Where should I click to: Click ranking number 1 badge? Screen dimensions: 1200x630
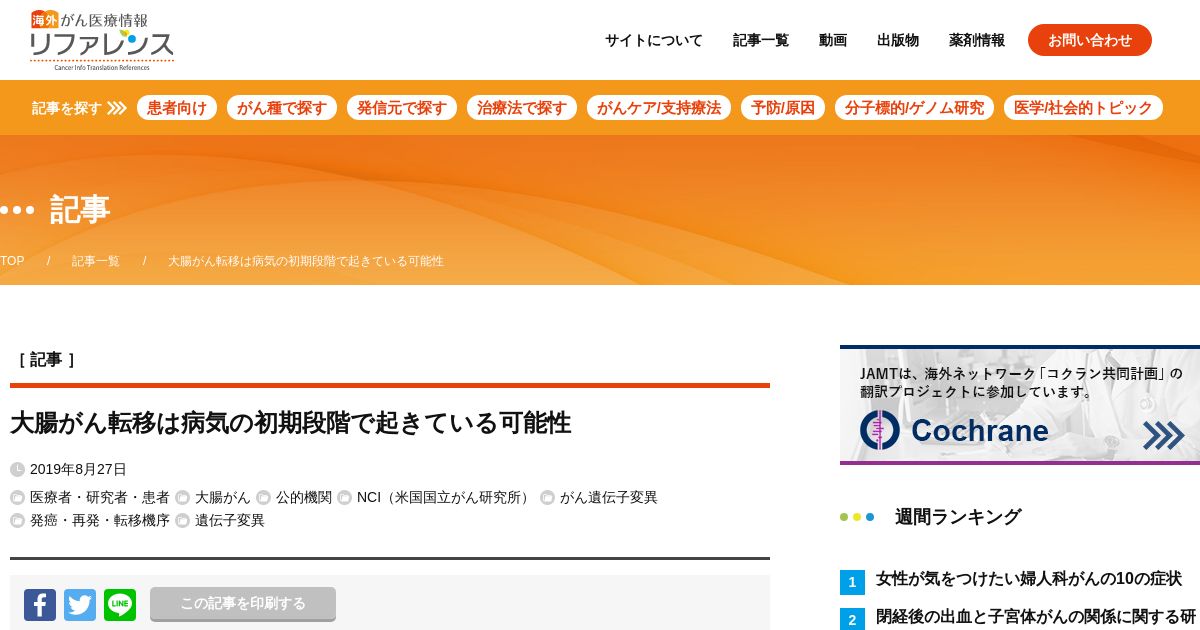tap(852, 582)
